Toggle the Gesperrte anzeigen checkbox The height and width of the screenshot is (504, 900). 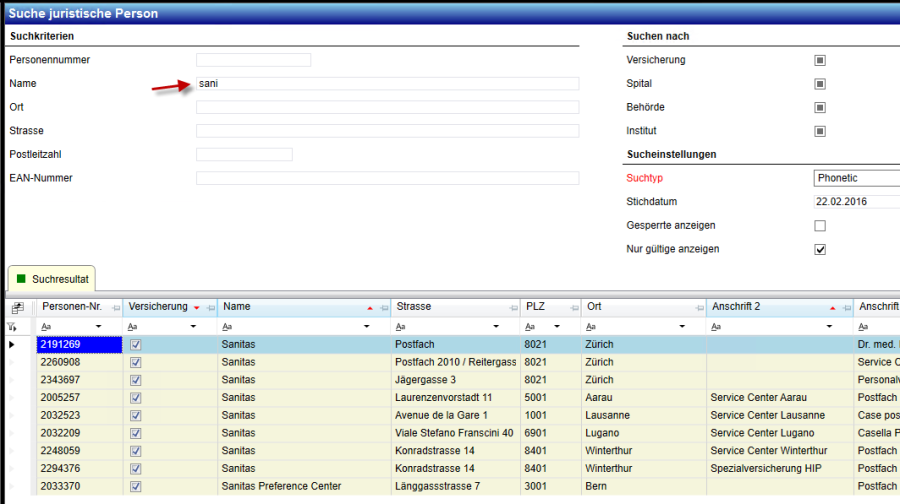(x=820, y=226)
